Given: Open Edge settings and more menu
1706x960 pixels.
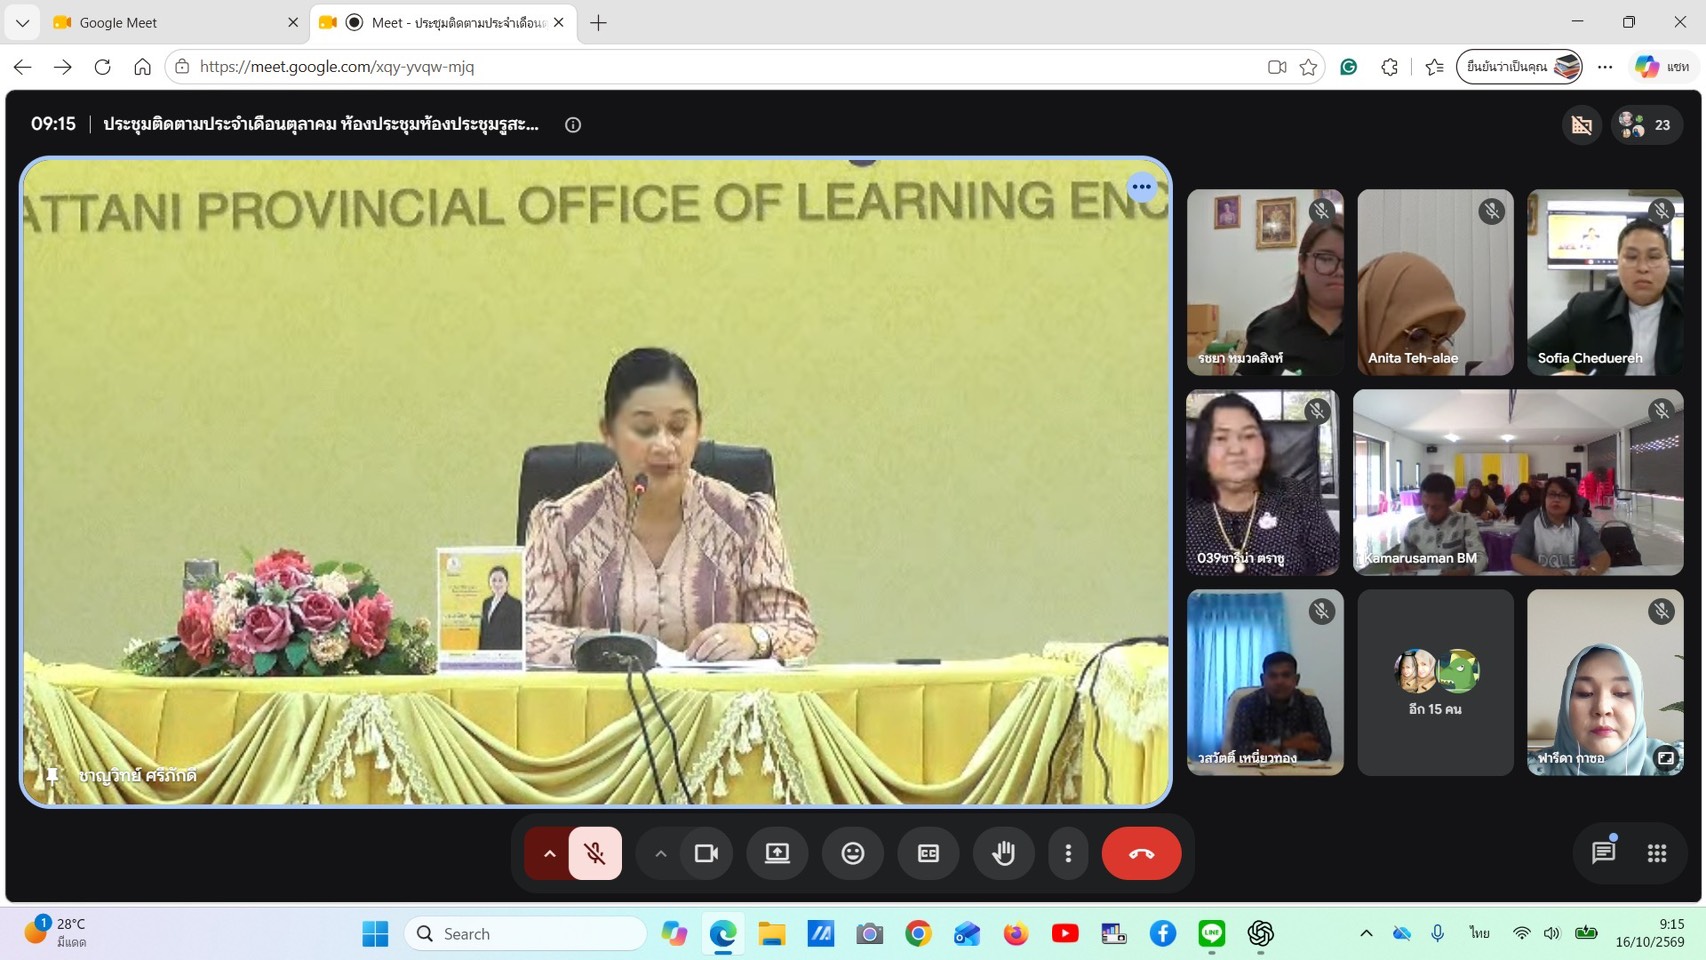Looking at the screenshot, I should click(x=1605, y=67).
